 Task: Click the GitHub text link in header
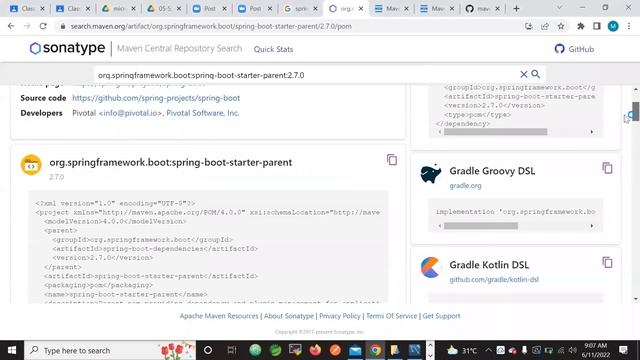(581, 49)
